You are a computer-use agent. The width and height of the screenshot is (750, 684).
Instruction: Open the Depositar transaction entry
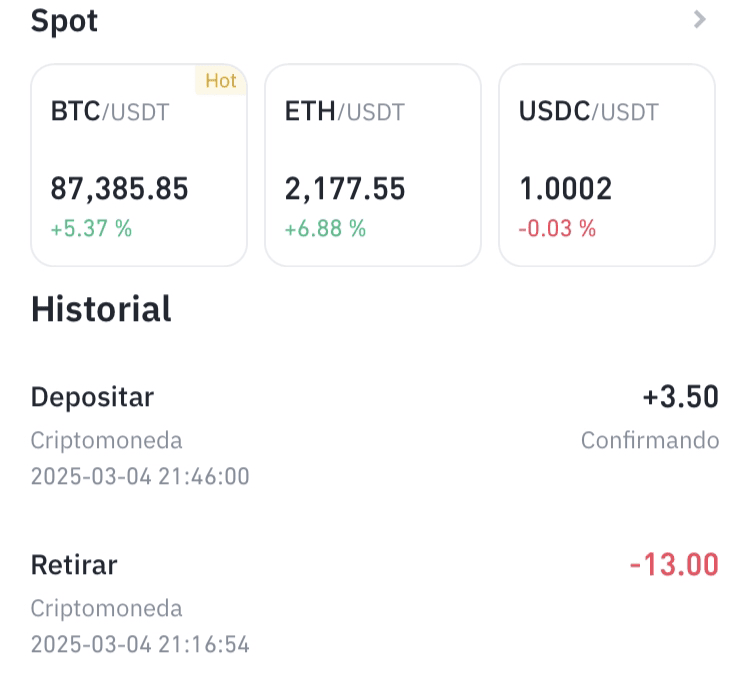point(375,435)
